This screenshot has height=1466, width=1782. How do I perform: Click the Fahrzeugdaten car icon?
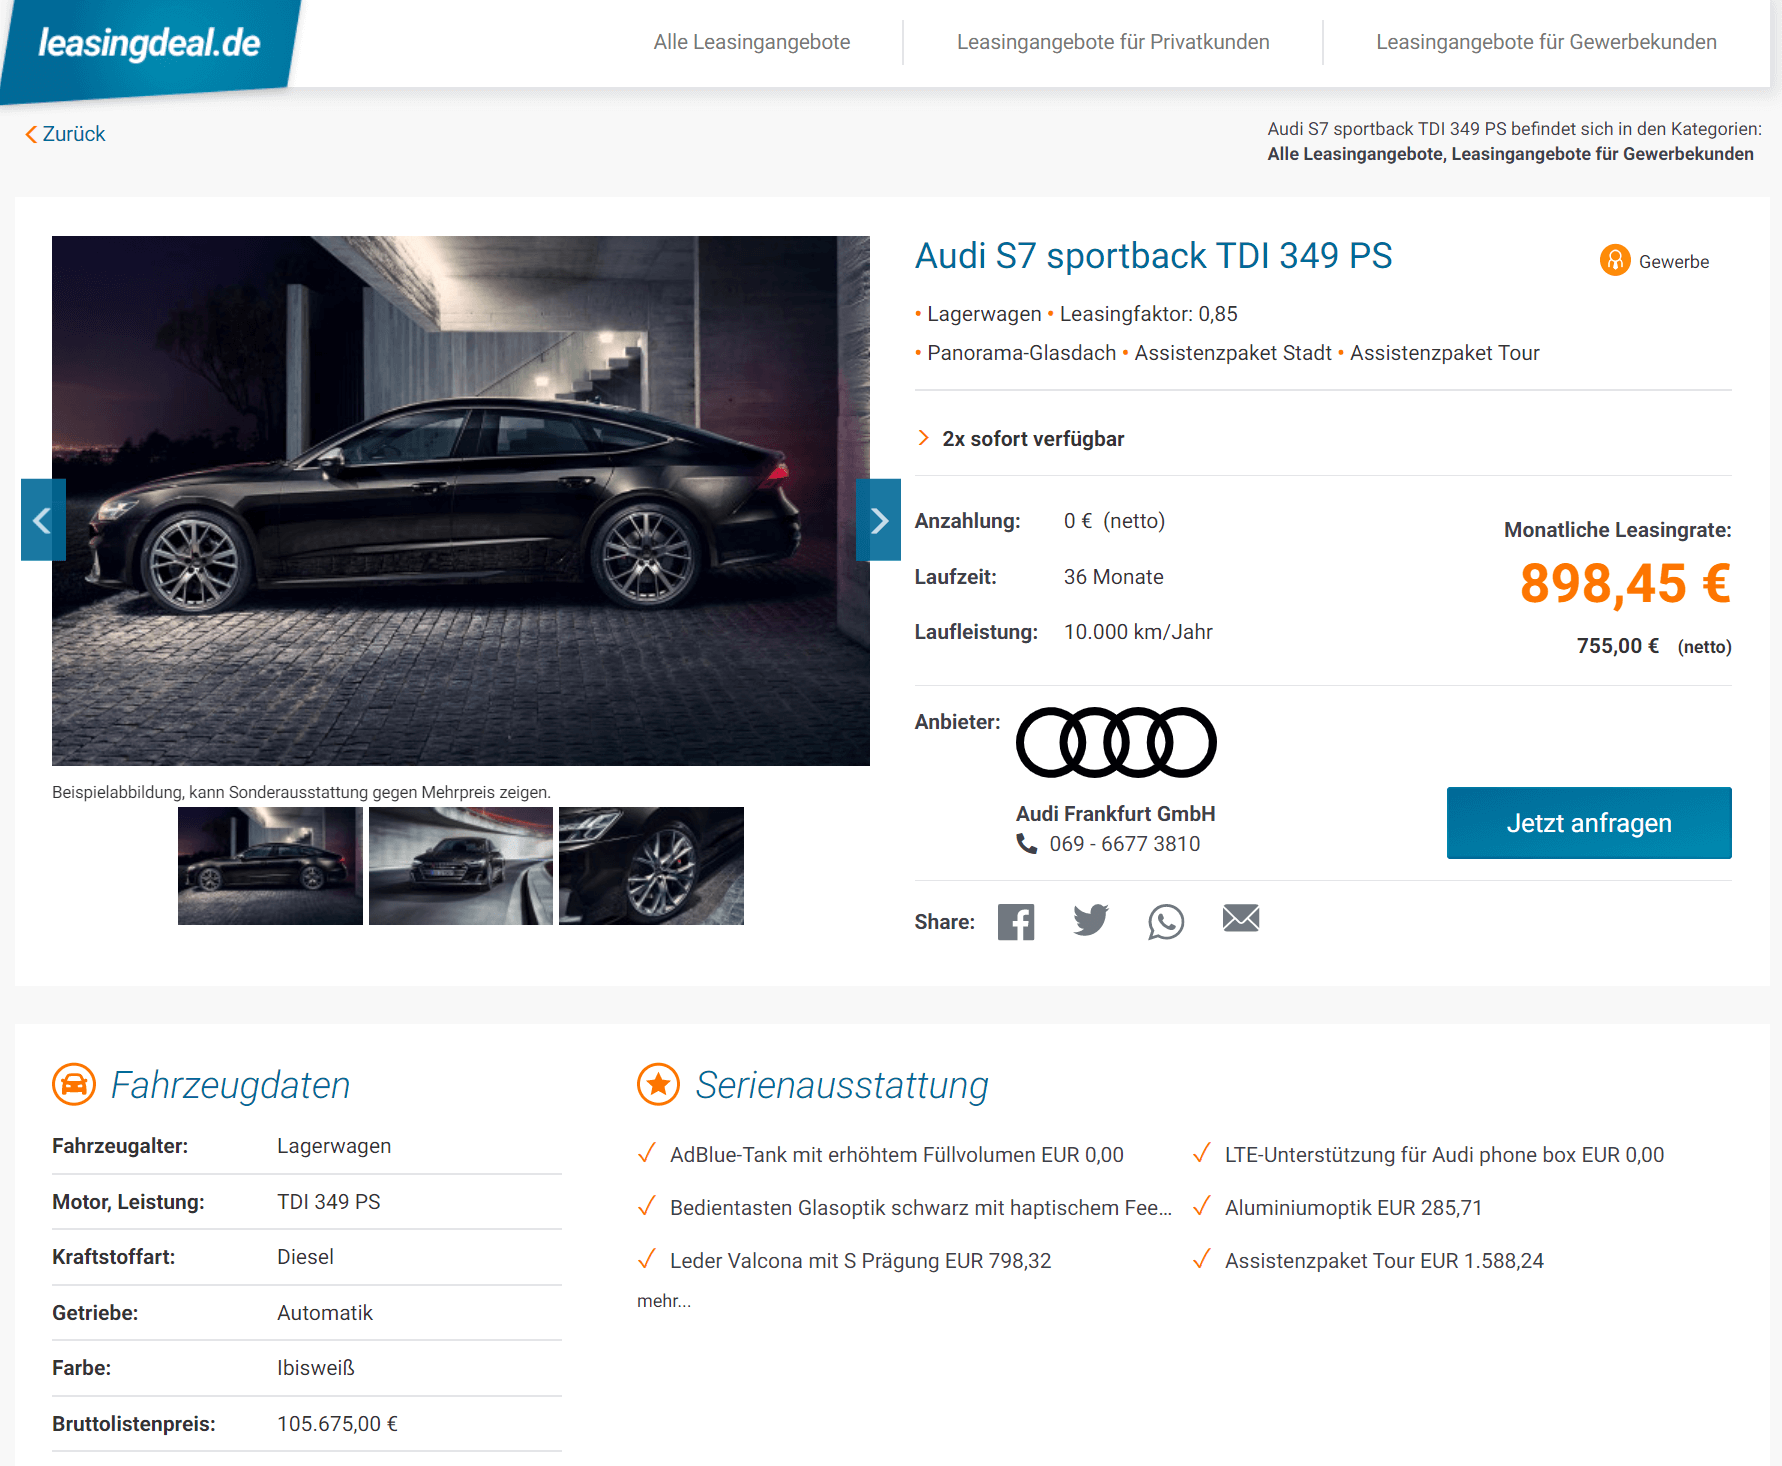pos(74,1084)
